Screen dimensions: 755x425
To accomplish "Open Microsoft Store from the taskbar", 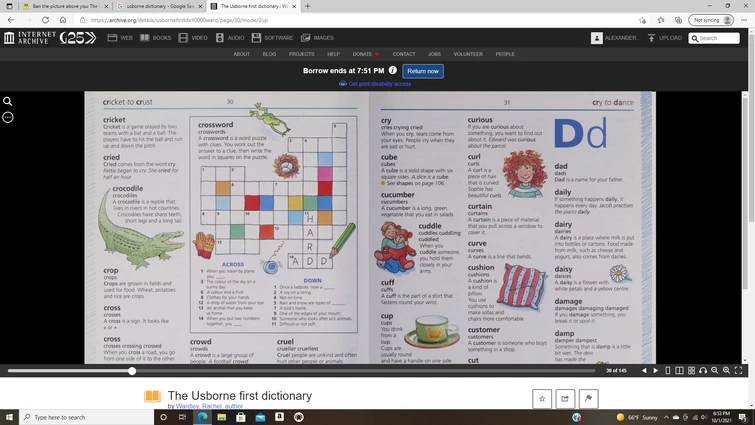I will pos(241,417).
